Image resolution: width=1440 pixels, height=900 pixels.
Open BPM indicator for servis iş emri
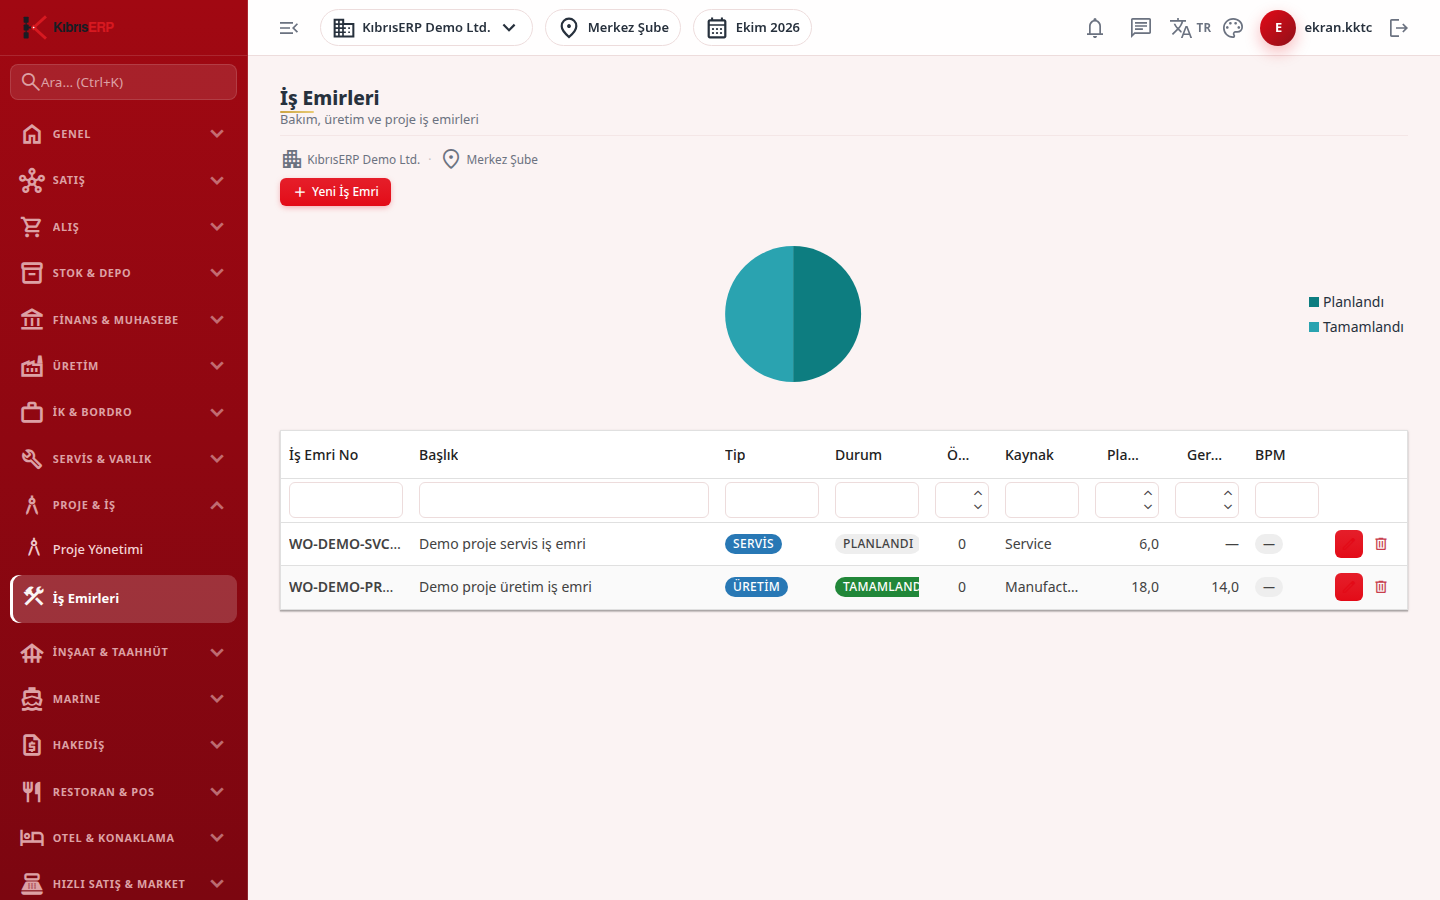tap(1269, 544)
